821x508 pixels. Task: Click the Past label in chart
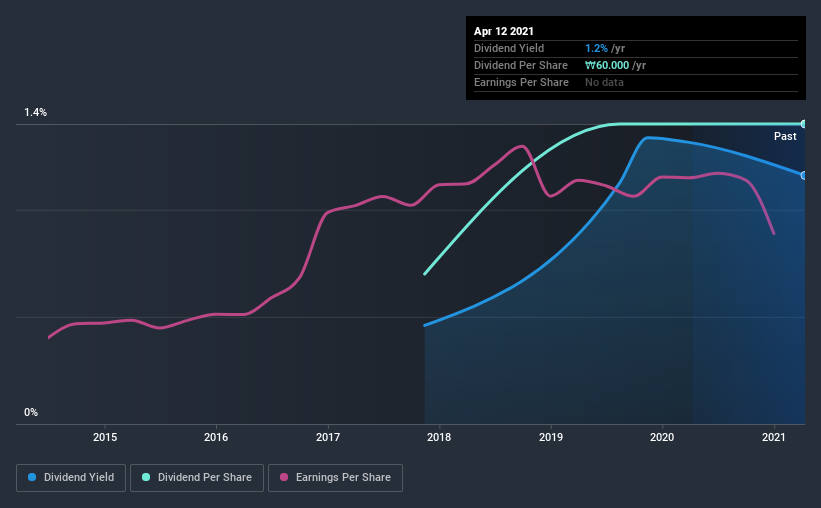[x=785, y=136]
